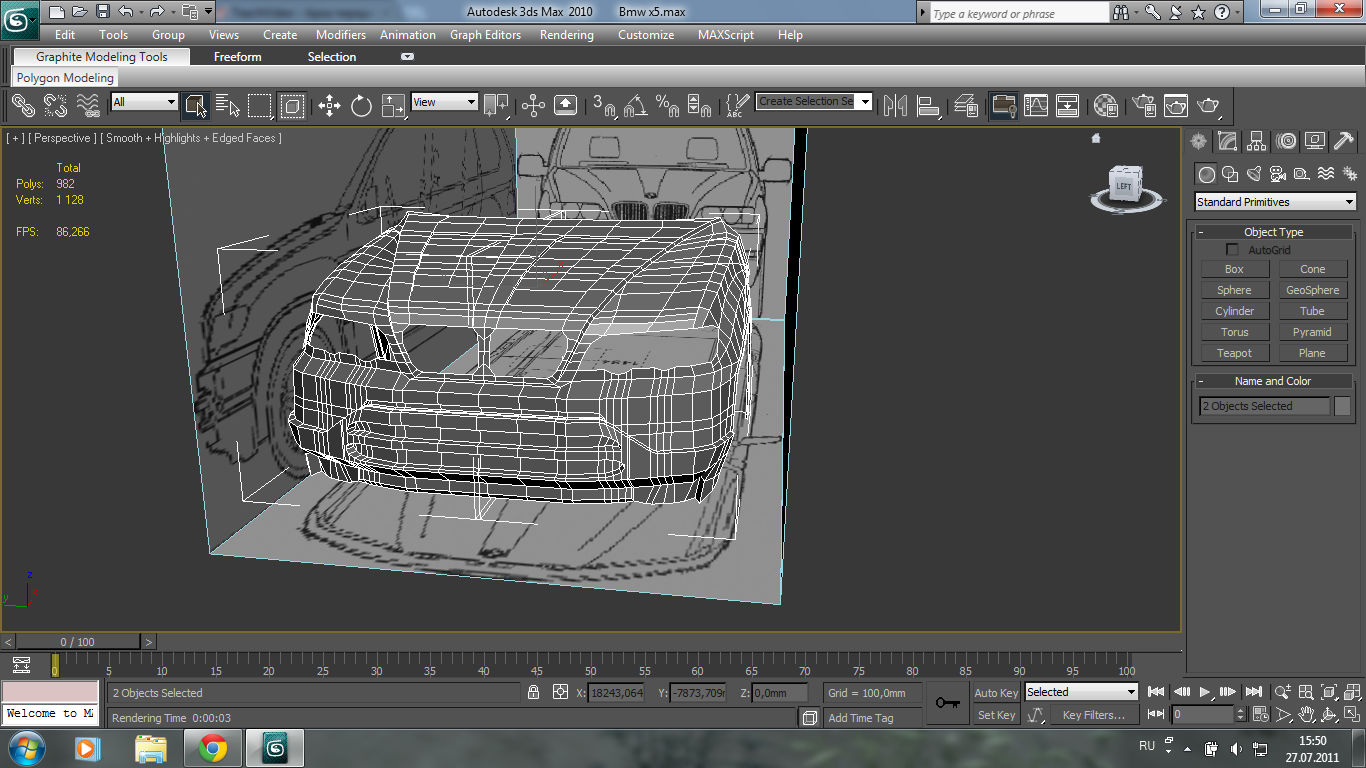The width and height of the screenshot is (1366, 768).
Task: Select the Select and Link tool
Action: [x=23, y=104]
